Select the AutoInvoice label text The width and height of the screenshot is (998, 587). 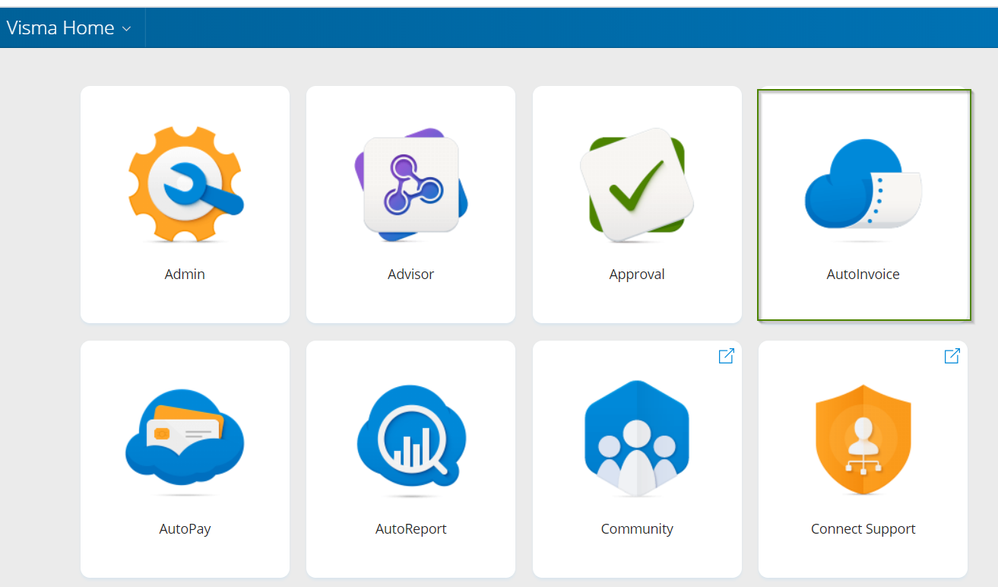click(863, 274)
